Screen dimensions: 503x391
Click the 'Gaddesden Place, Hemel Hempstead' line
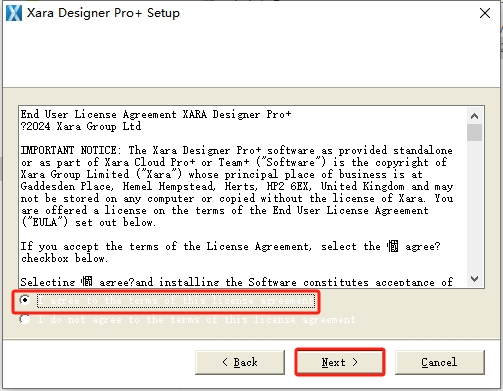tap(237, 186)
